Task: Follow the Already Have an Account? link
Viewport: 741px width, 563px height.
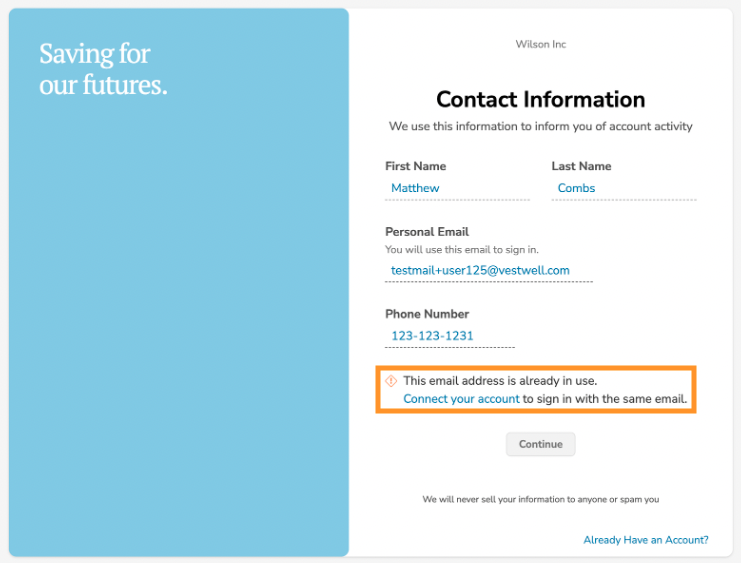Action: coord(646,540)
